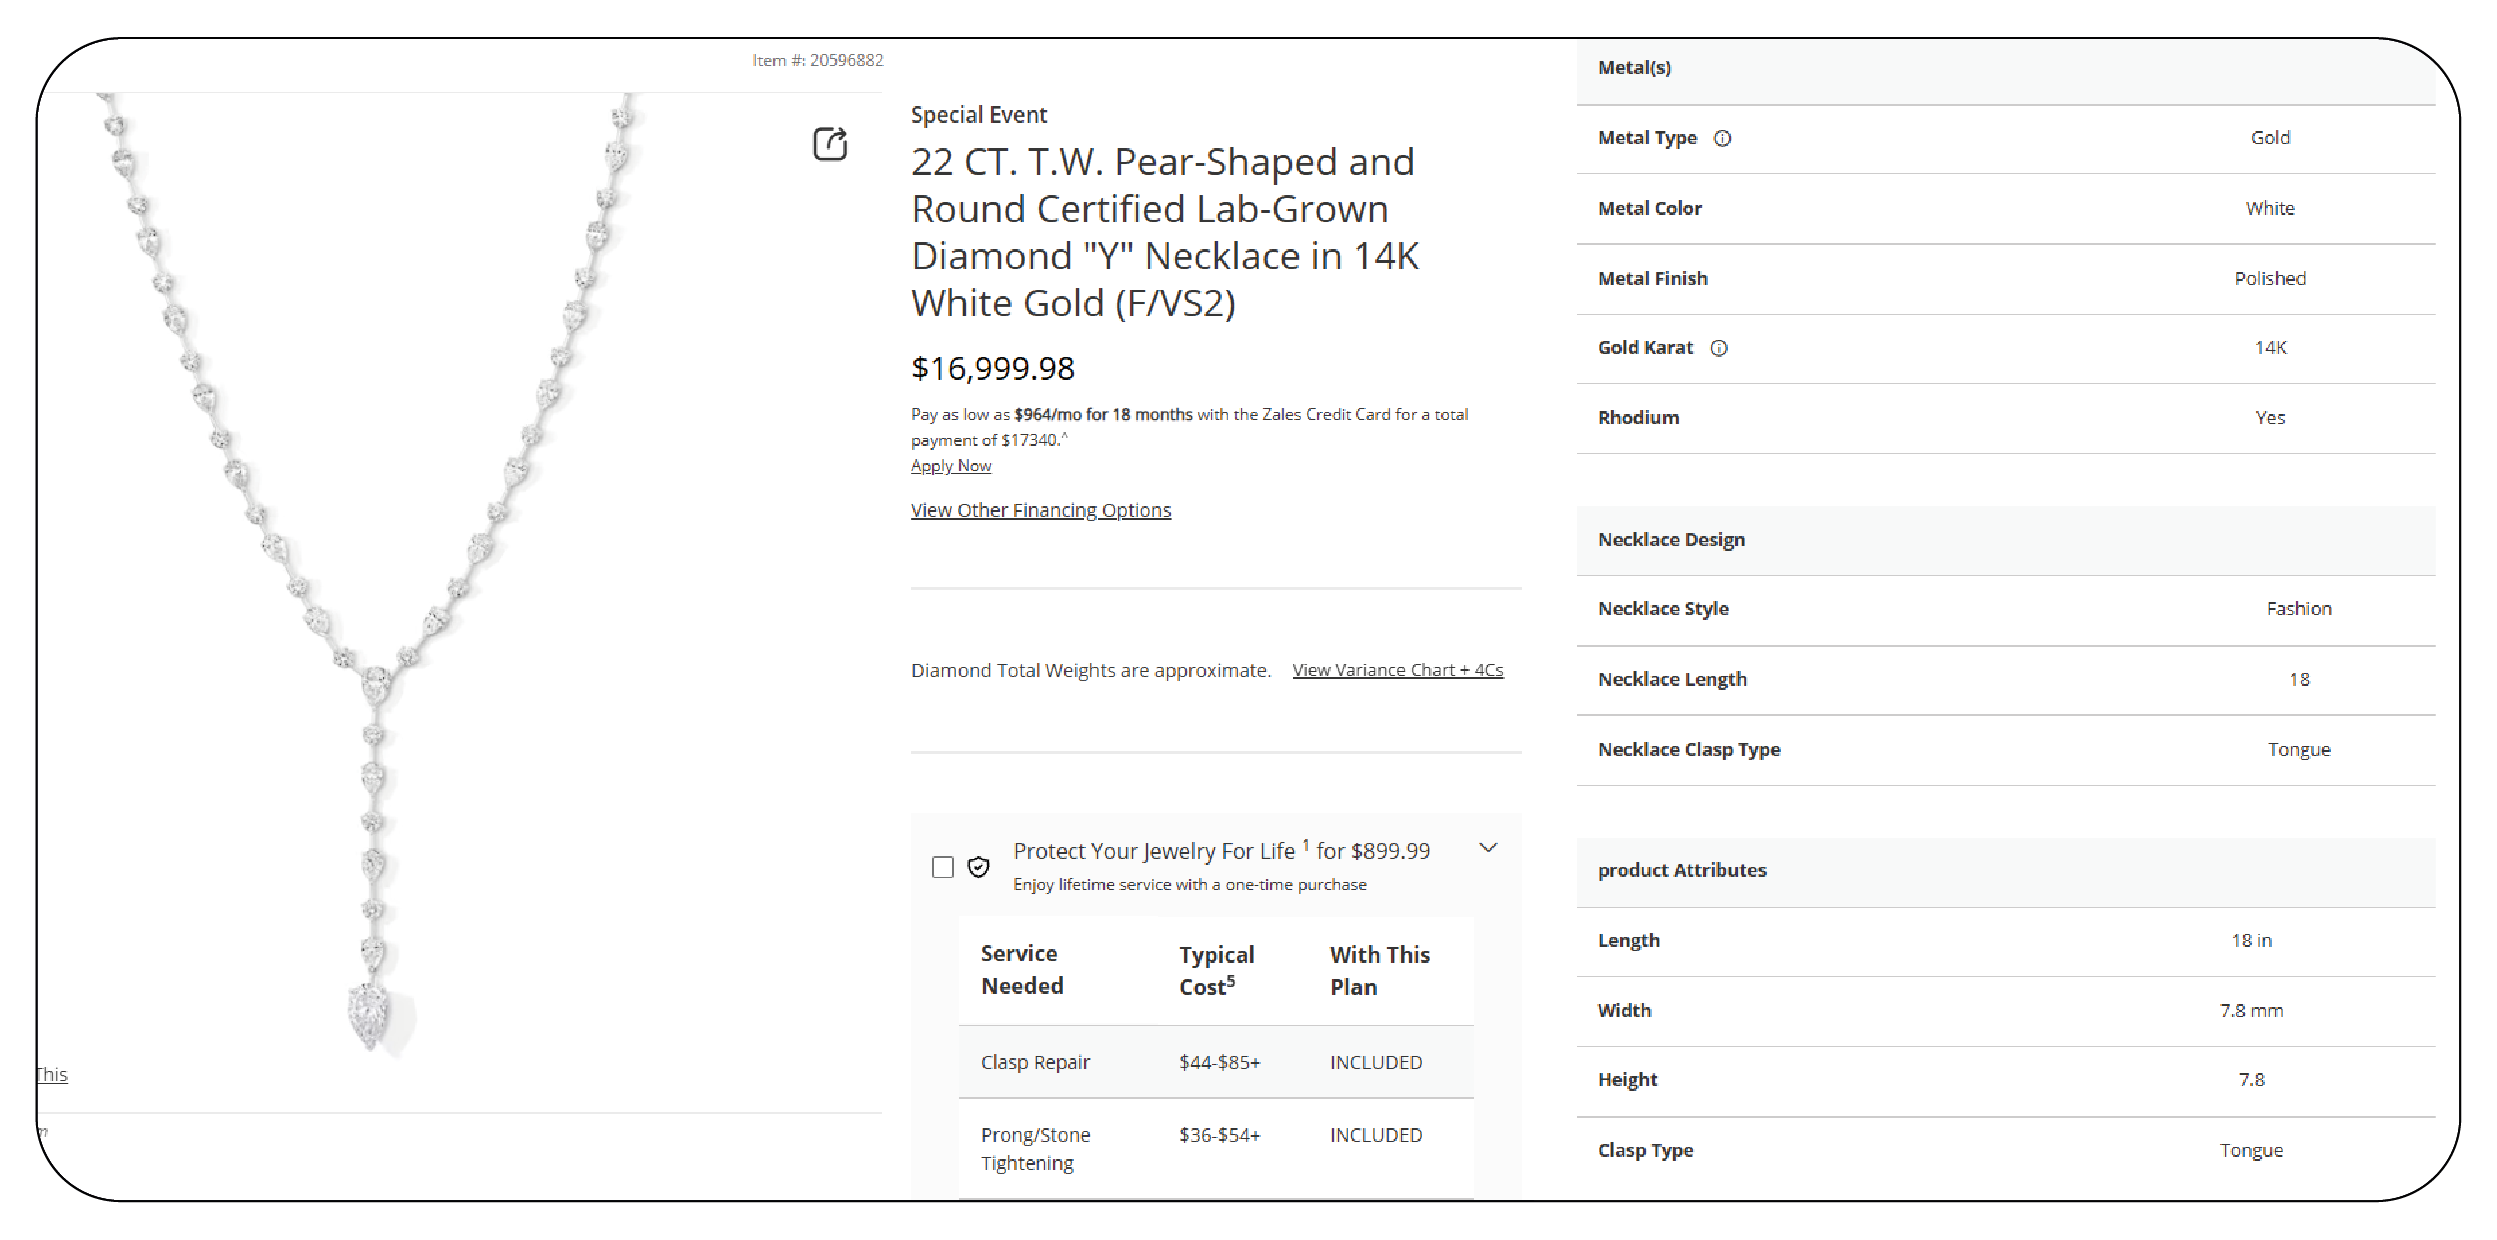The width and height of the screenshot is (2497, 1240).
Task: Click the Metal Type info icon
Action: (1722, 139)
